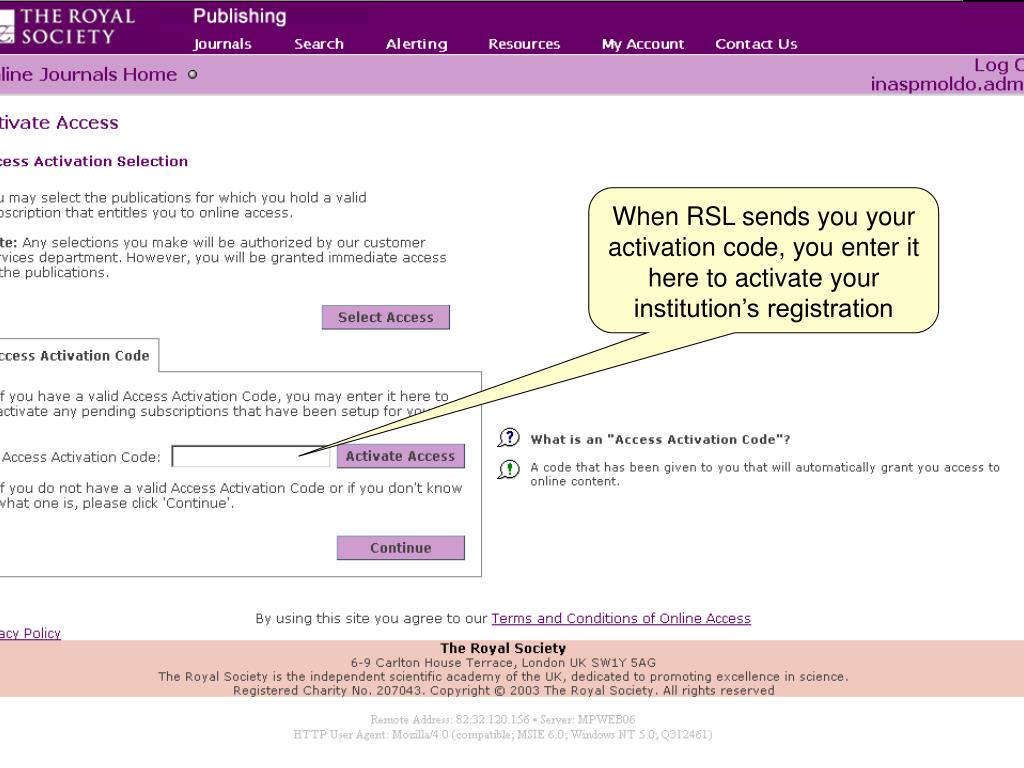This screenshot has width=1024, height=768.
Task: Click the independent scientific academy description line
Action: pyautogui.click(x=503, y=677)
